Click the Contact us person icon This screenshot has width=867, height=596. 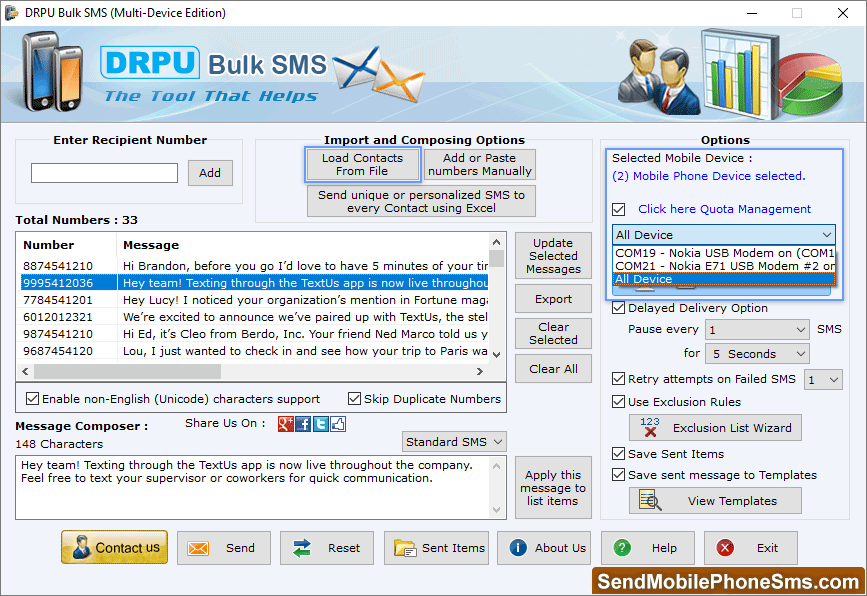[81, 547]
